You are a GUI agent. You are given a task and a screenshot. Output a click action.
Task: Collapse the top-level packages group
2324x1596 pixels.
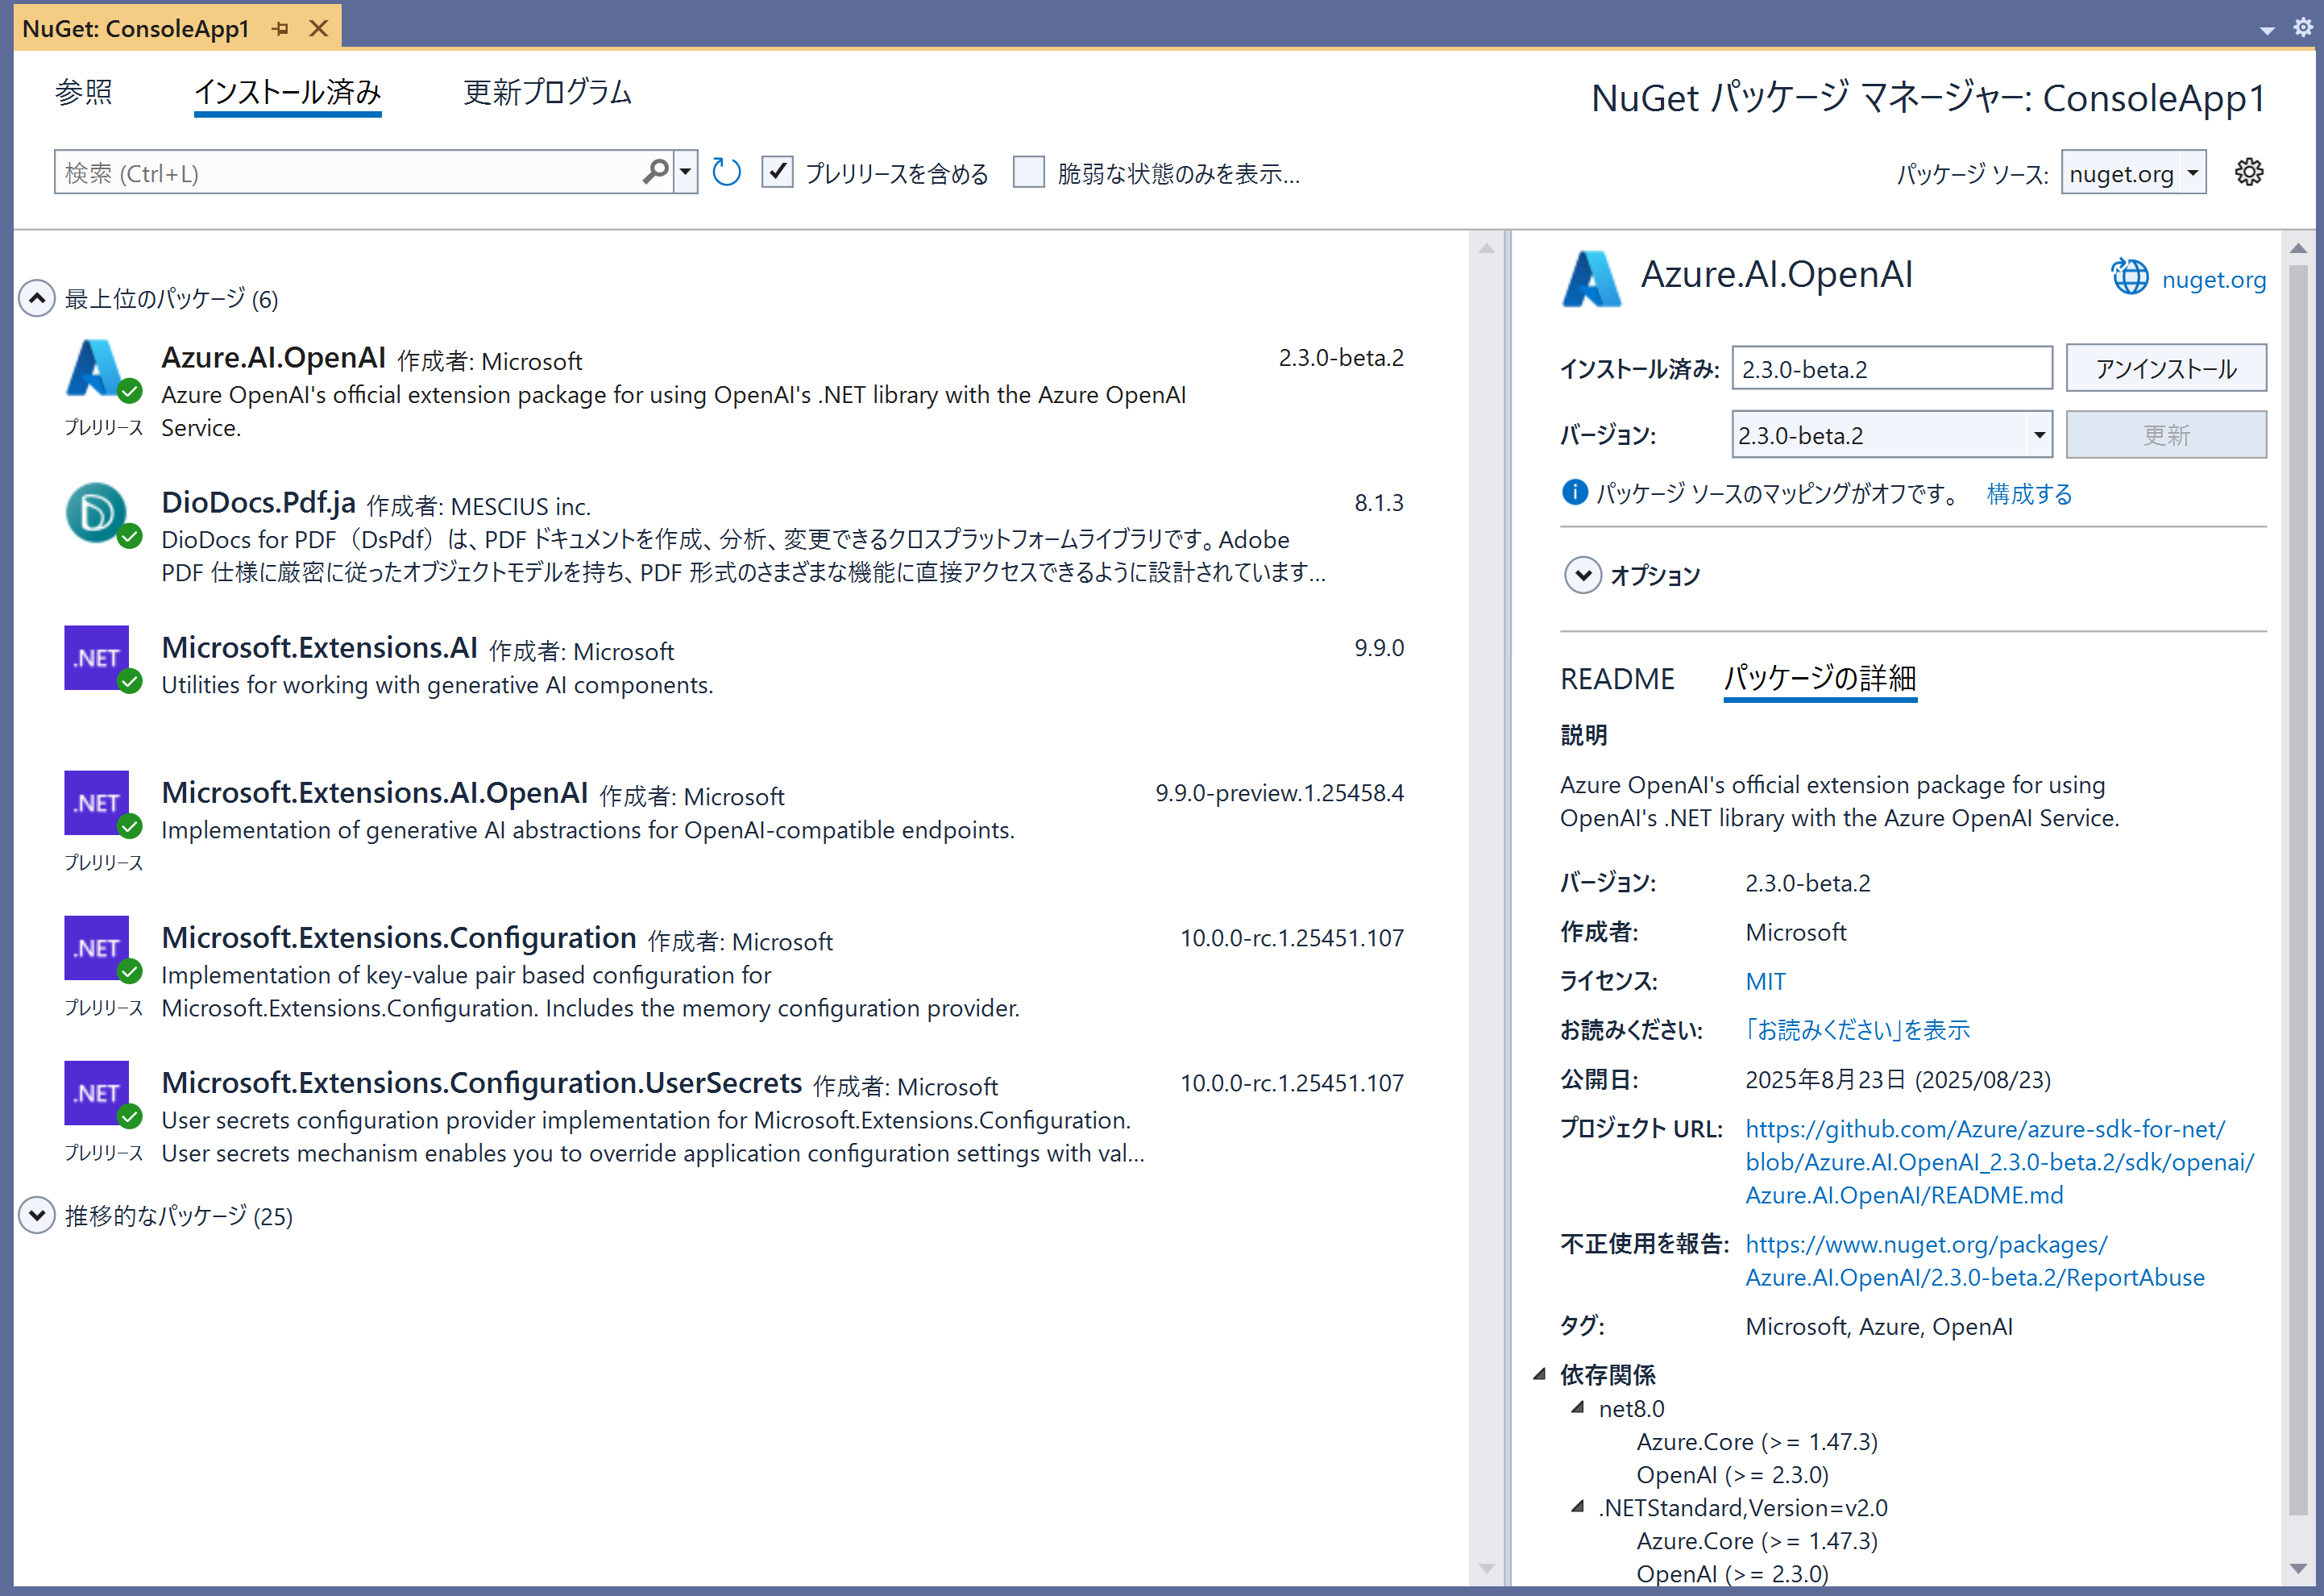[37, 298]
